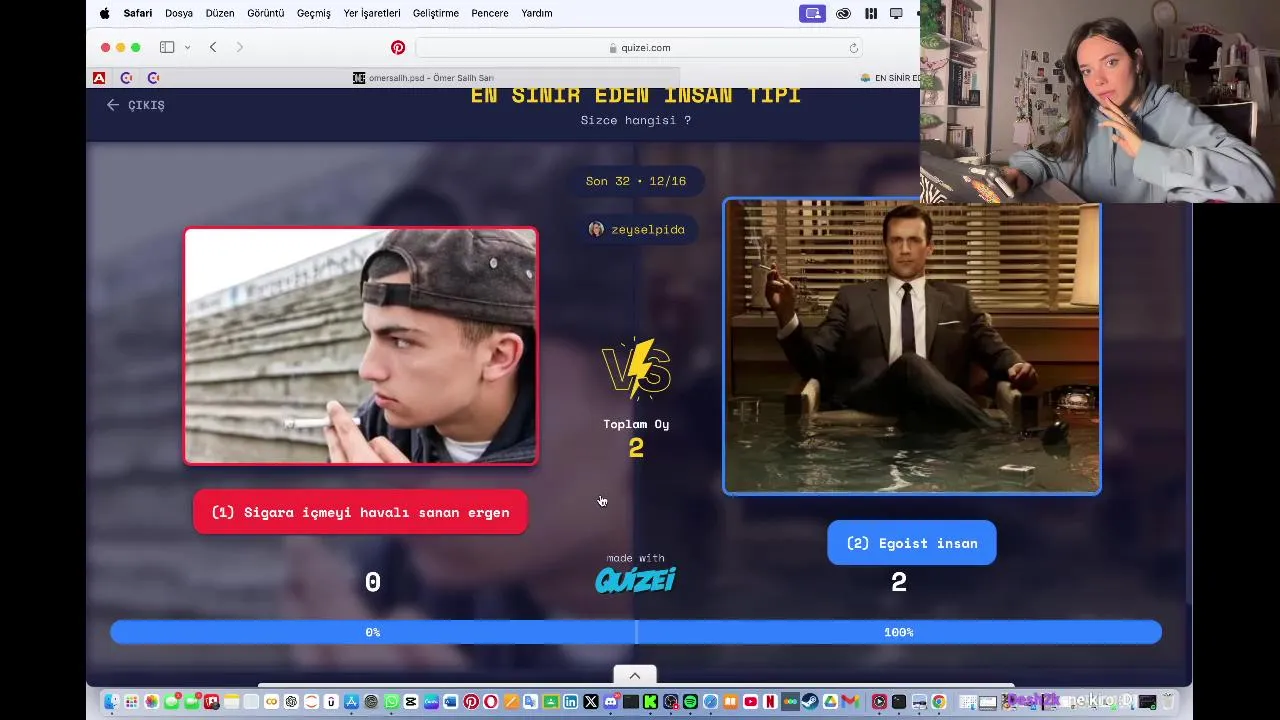Open Terminal from the Dock
The image size is (1280, 720).
[x=899, y=702]
